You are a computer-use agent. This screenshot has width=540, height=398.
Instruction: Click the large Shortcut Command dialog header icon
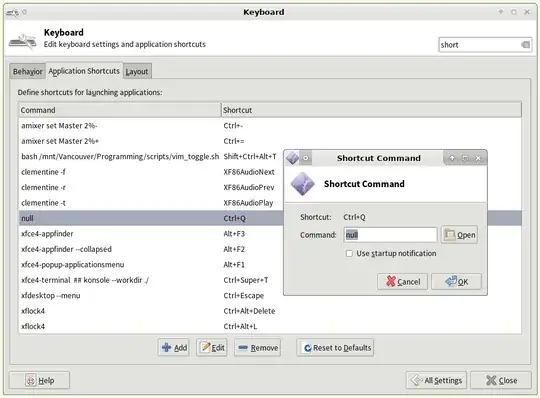(x=303, y=184)
